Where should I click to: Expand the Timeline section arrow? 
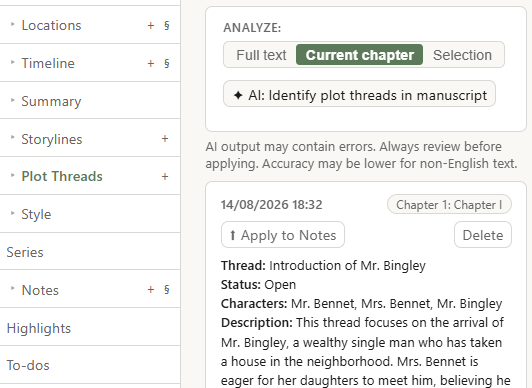point(13,62)
